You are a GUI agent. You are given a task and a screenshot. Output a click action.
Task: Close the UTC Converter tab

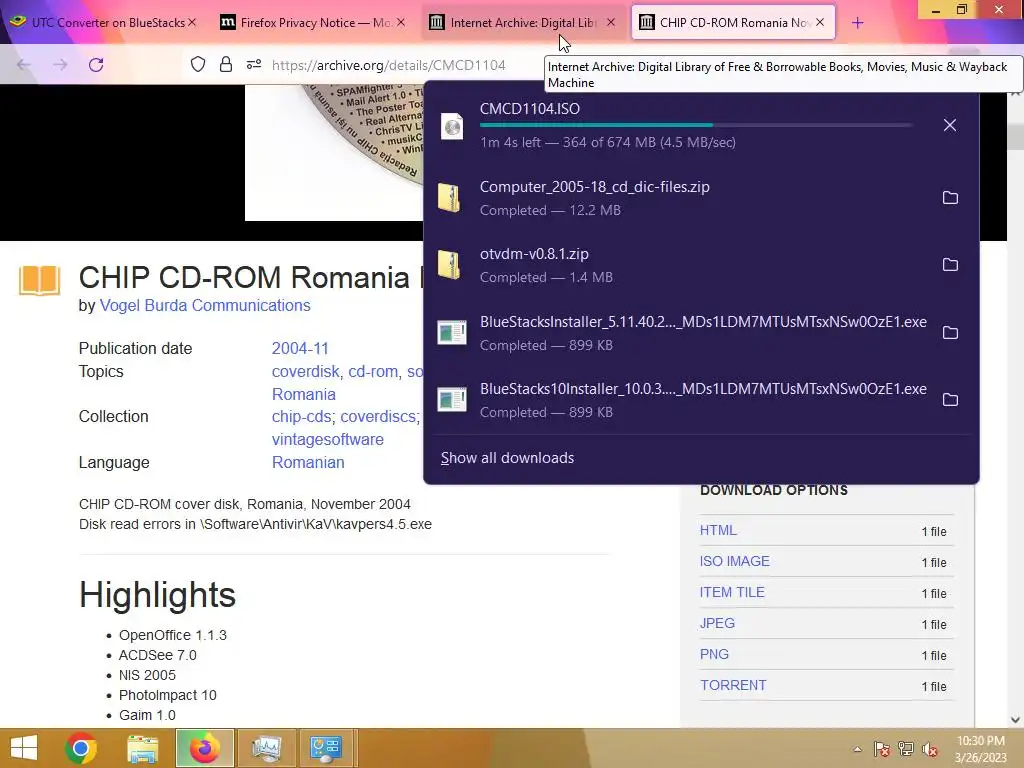click(x=192, y=22)
